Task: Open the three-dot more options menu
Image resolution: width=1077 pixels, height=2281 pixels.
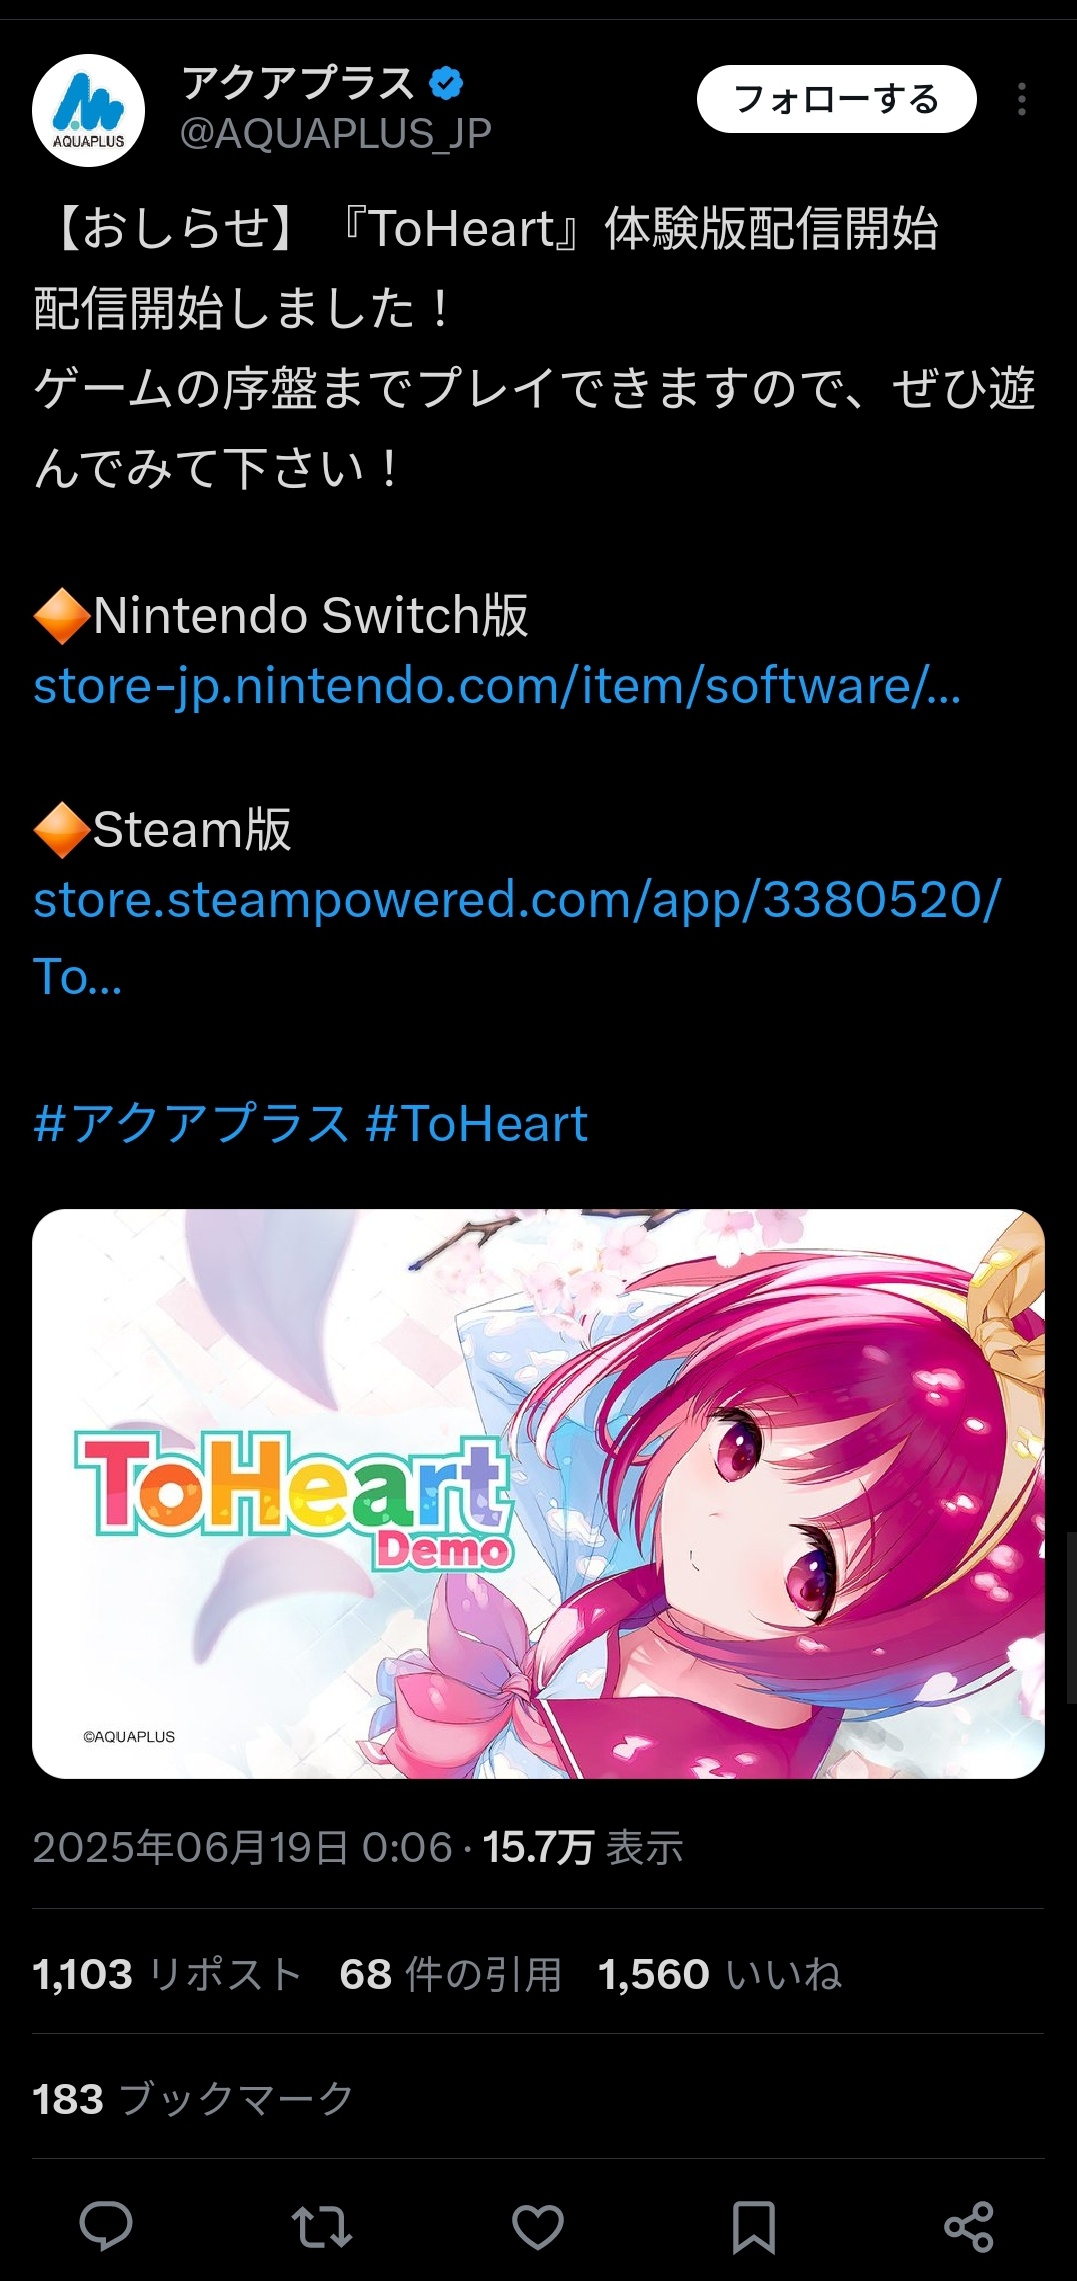Action: [1021, 99]
